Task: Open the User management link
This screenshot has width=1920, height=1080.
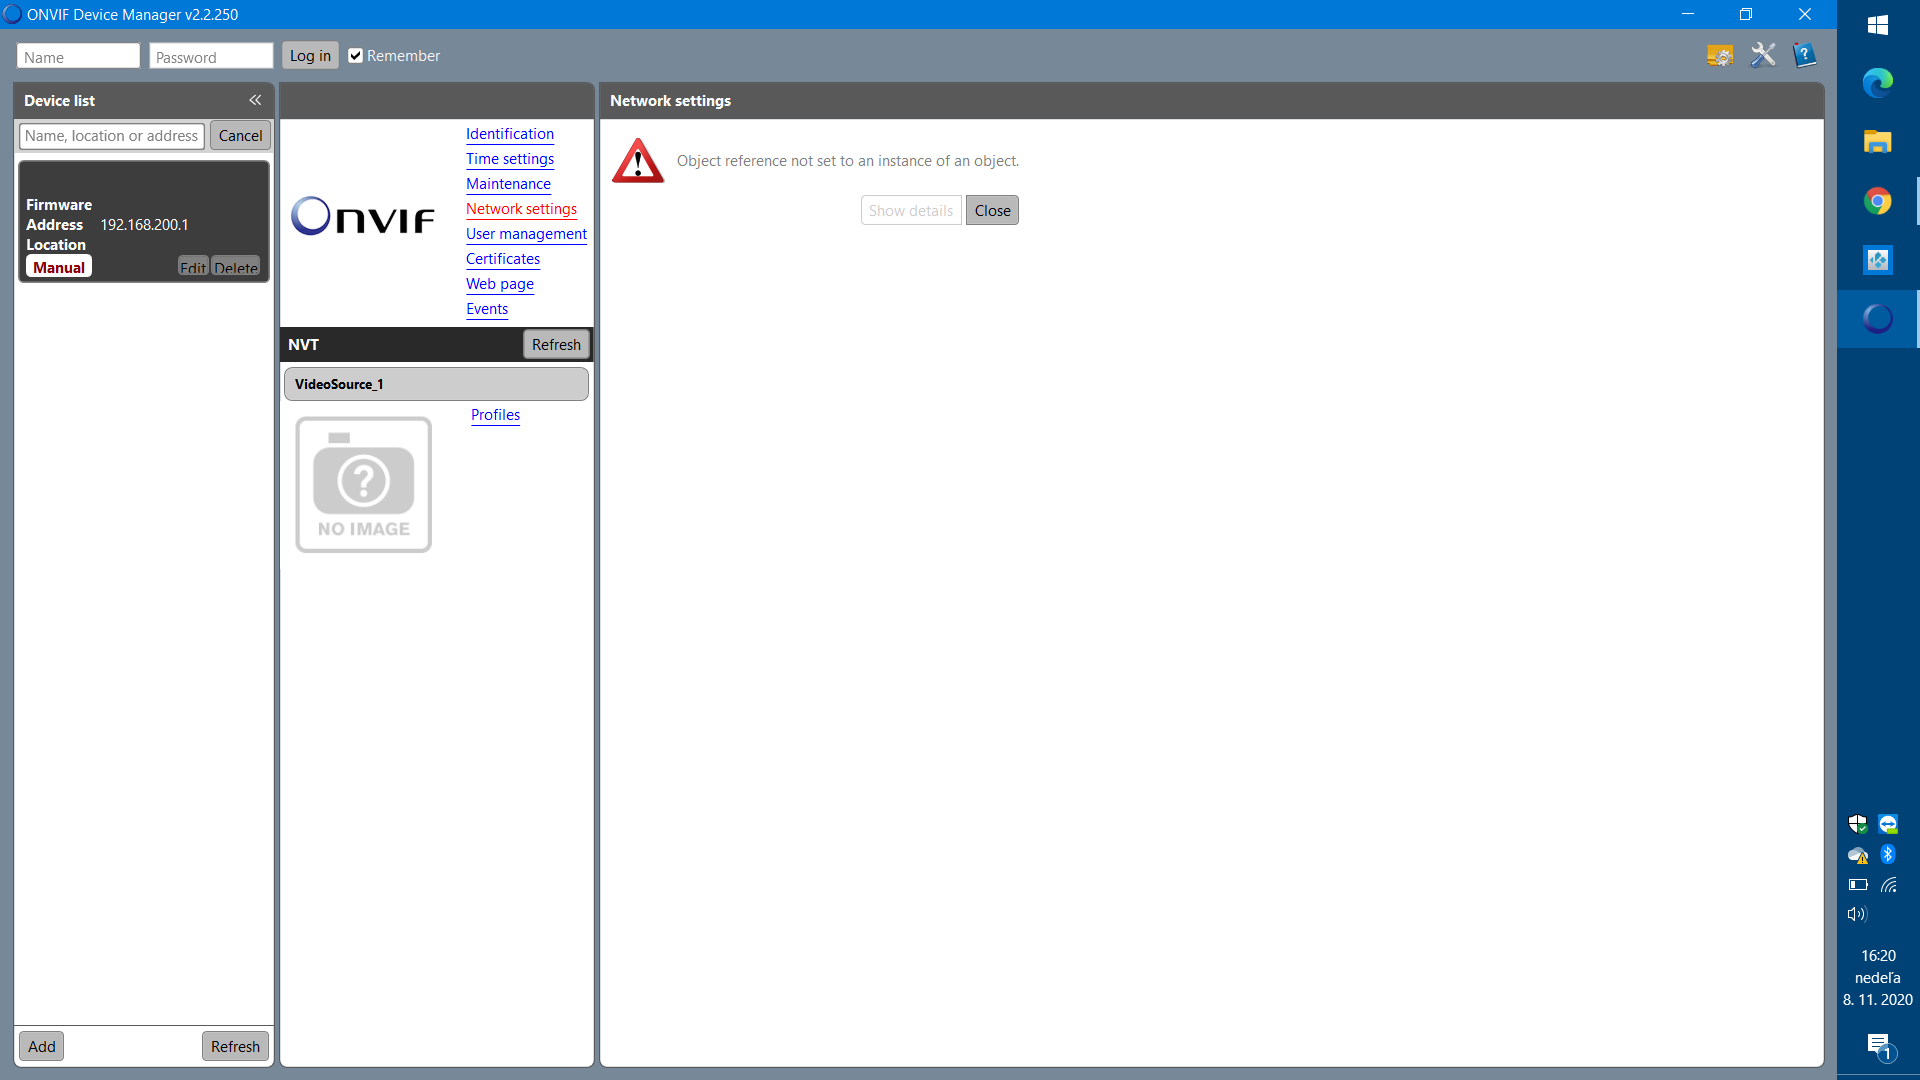Action: 526,234
